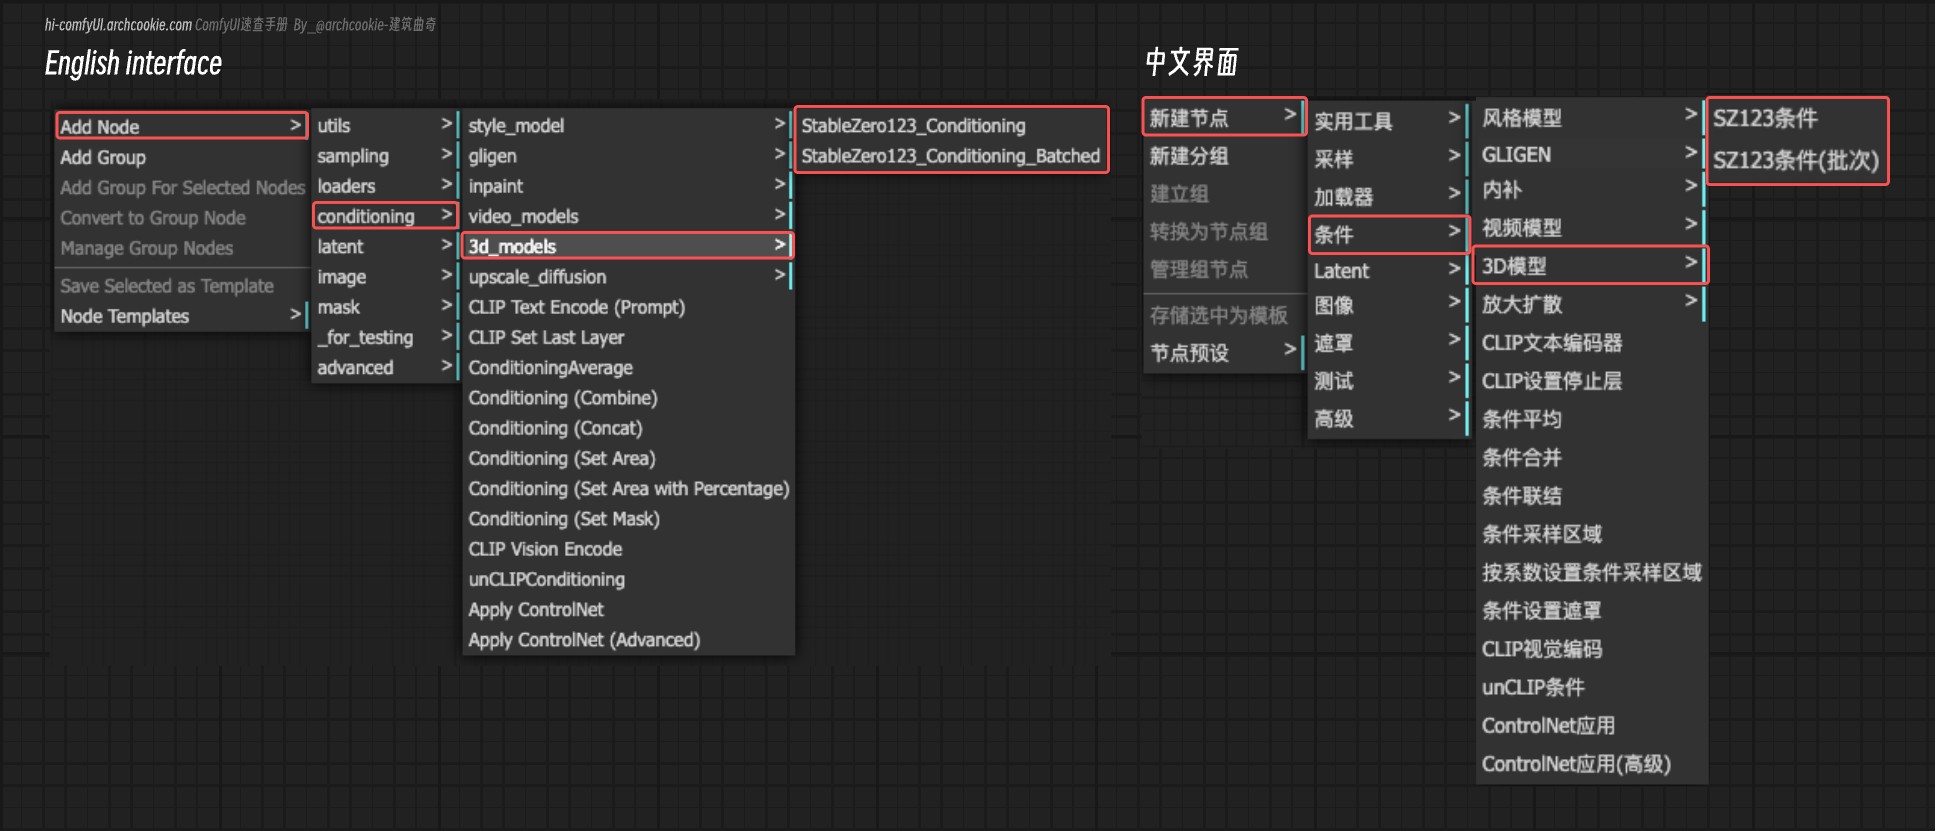Screen dimensions: 1935x831
Task: Add CLIP设置停止层 node
Action: tap(1590, 381)
